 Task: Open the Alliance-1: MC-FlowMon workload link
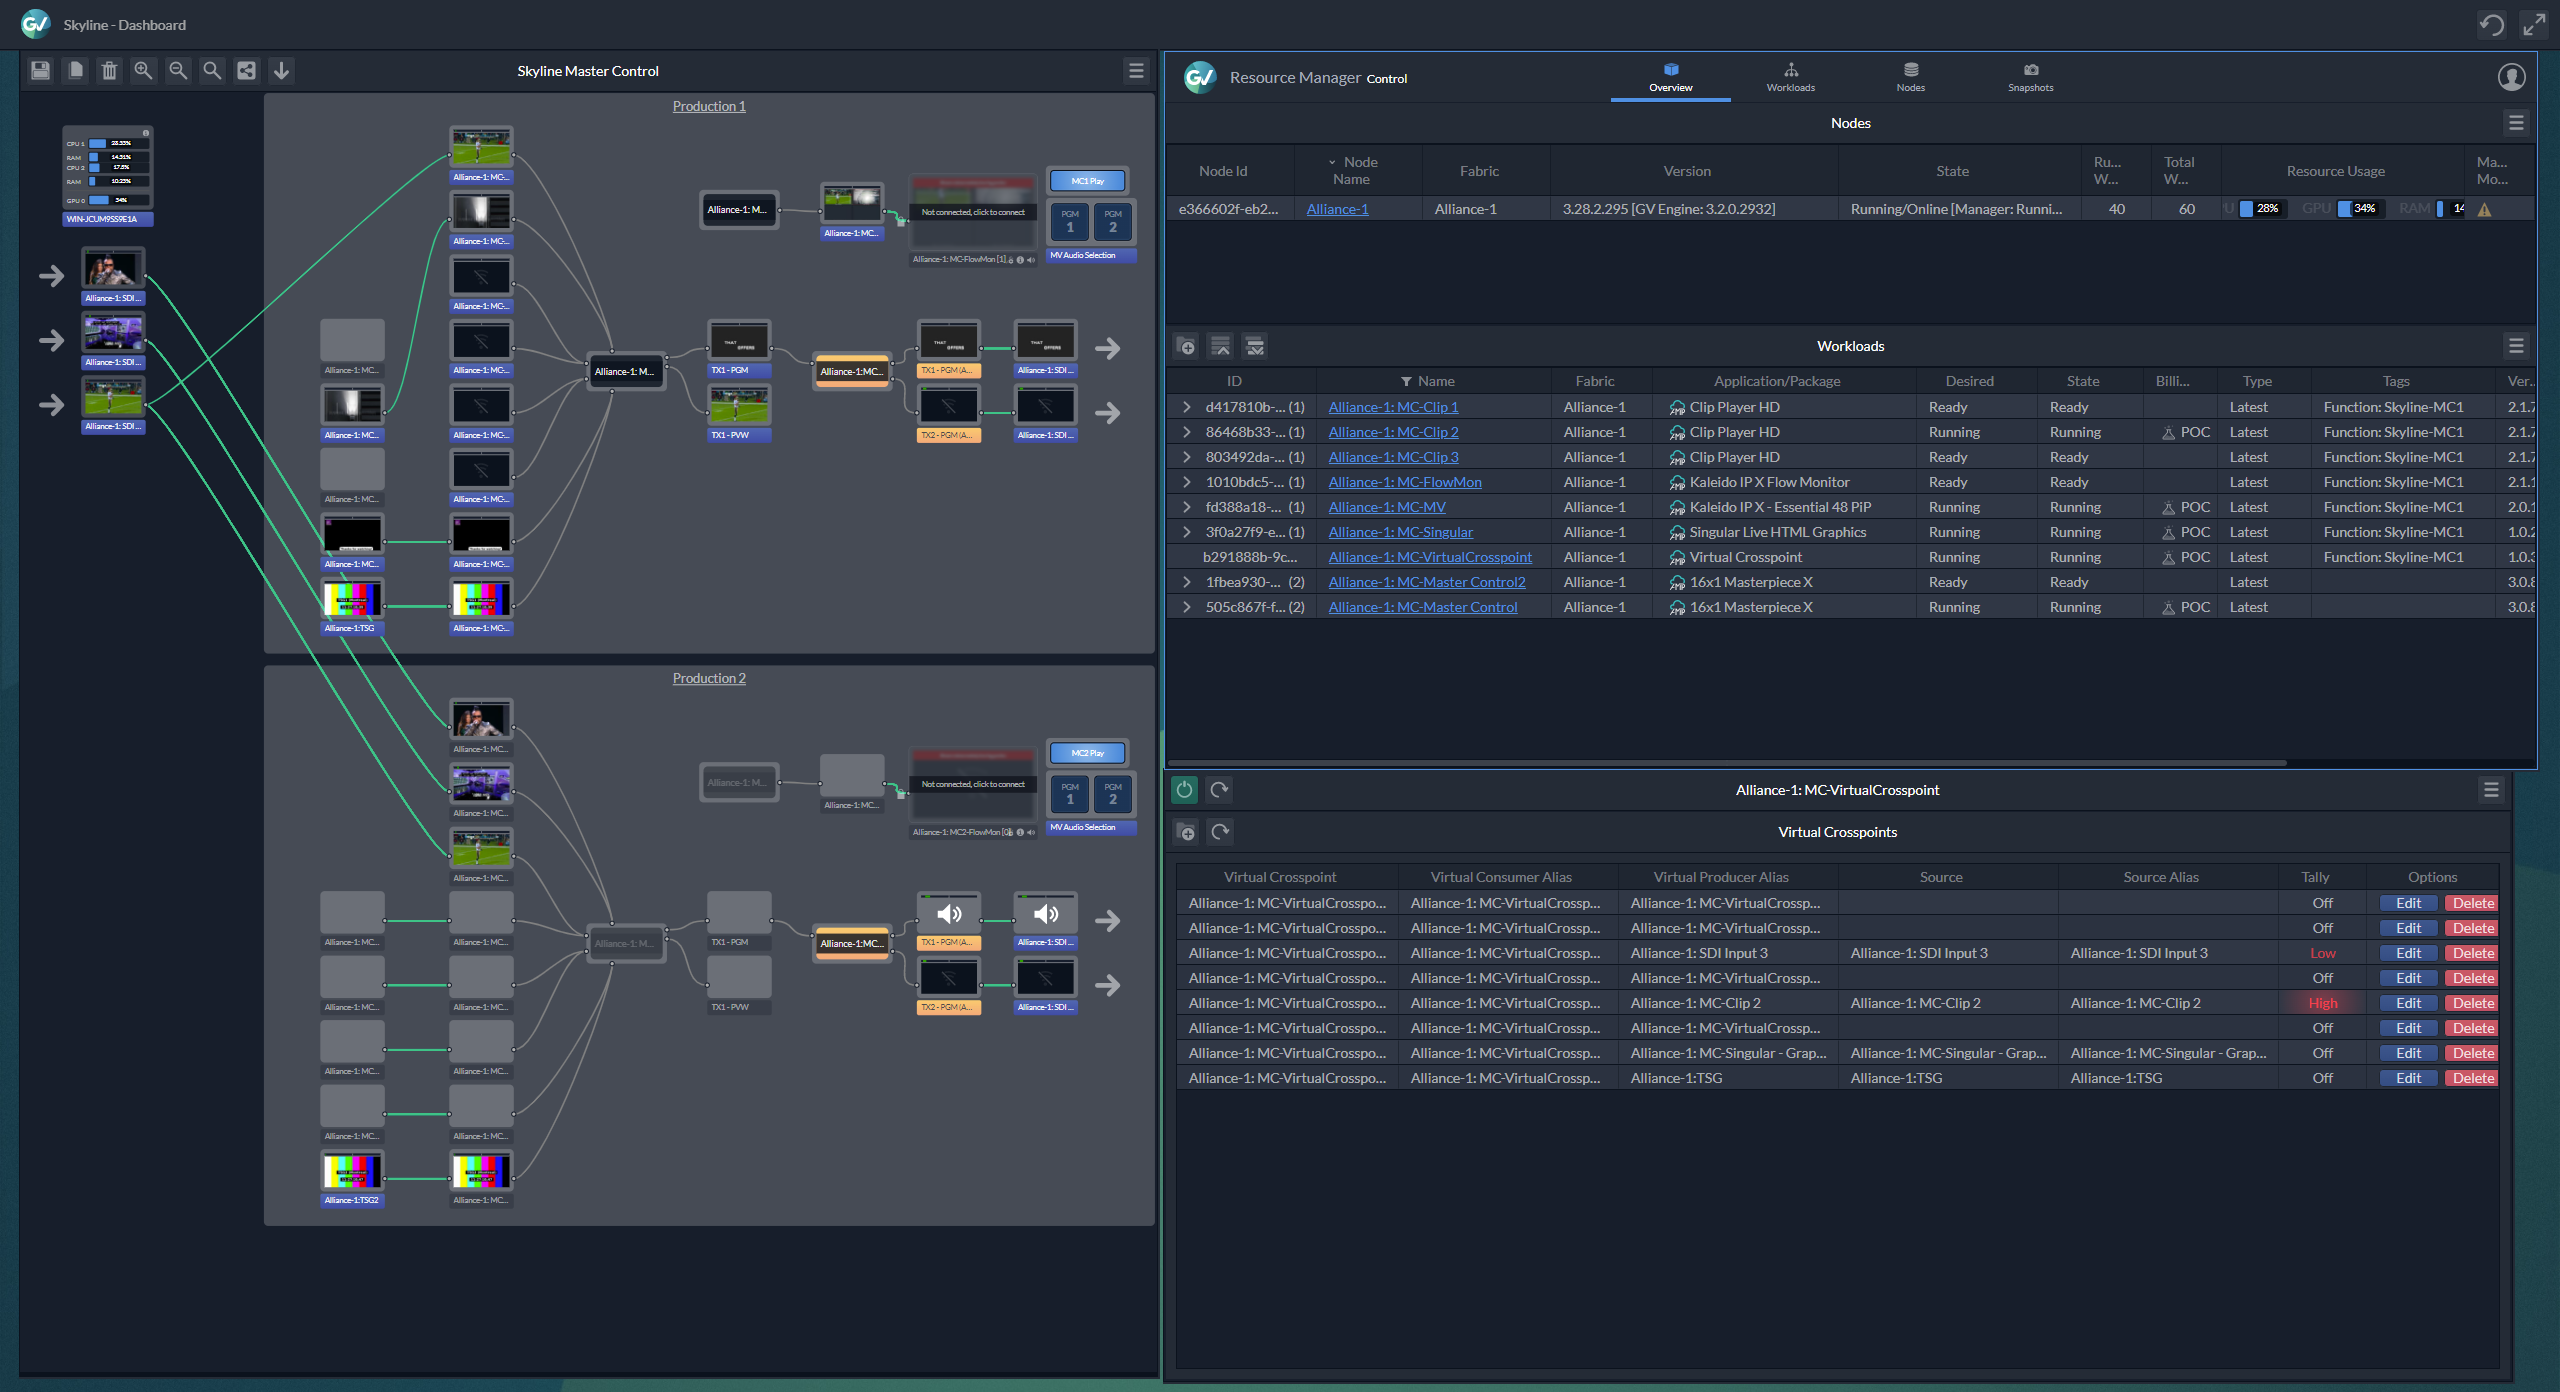(1405, 482)
